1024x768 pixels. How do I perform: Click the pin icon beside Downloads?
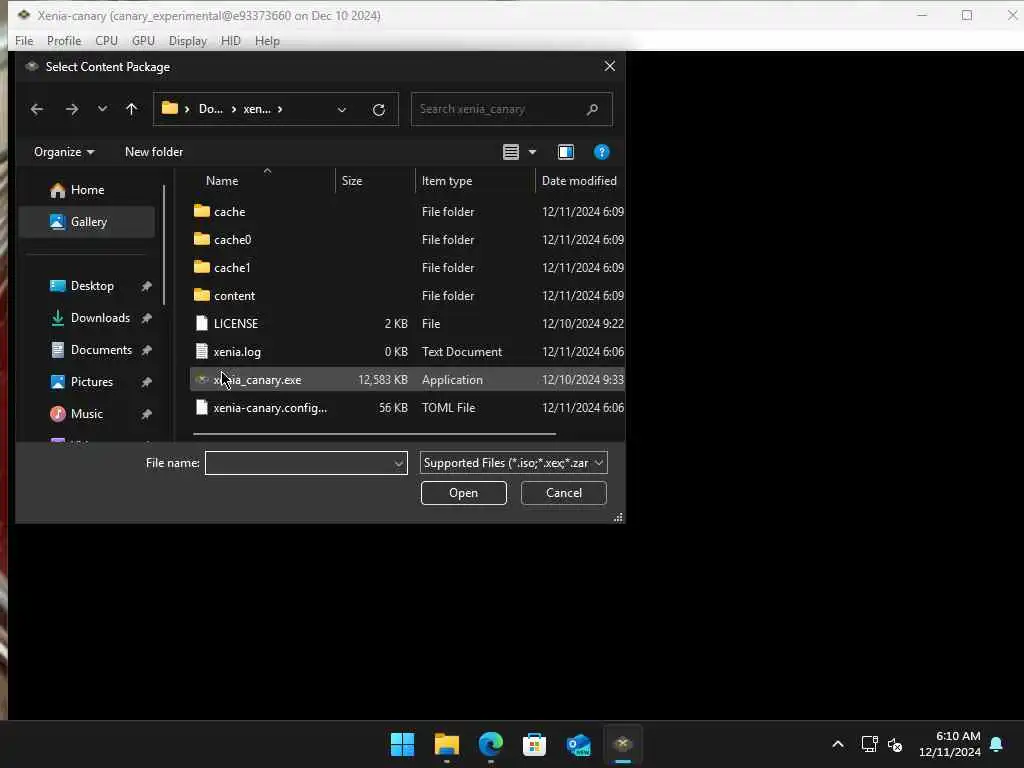[x=146, y=318]
